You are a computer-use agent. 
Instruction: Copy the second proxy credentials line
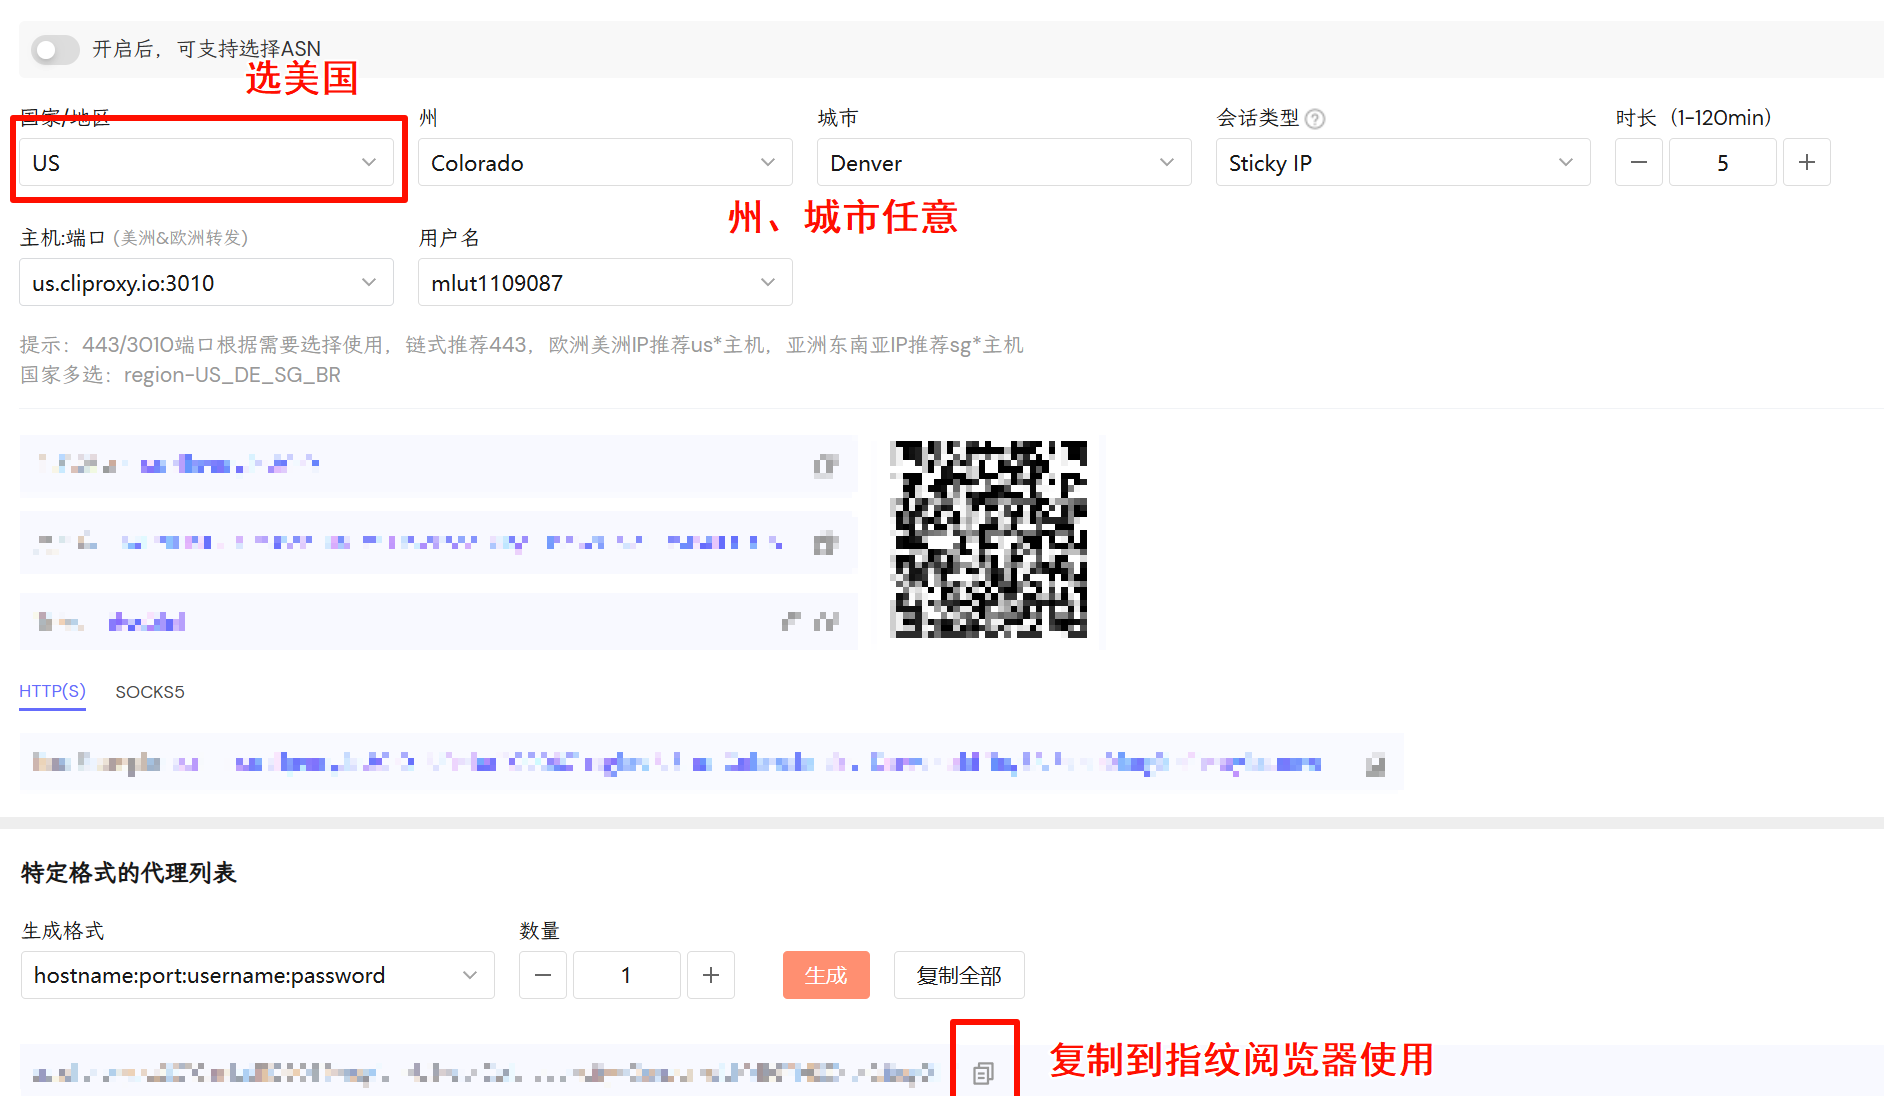pos(825,543)
